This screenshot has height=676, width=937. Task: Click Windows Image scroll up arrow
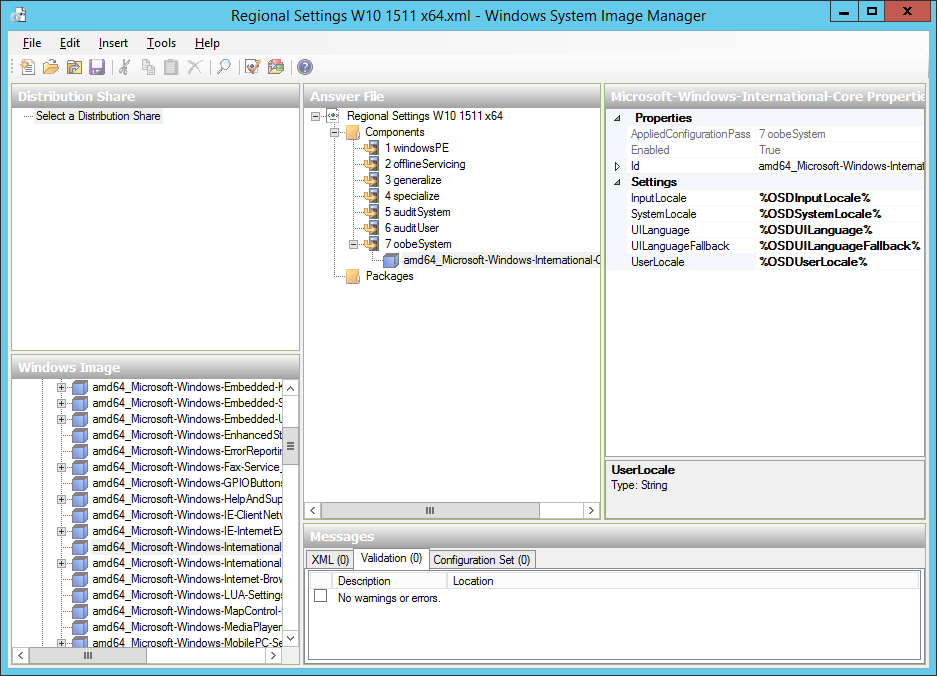(290, 389)
